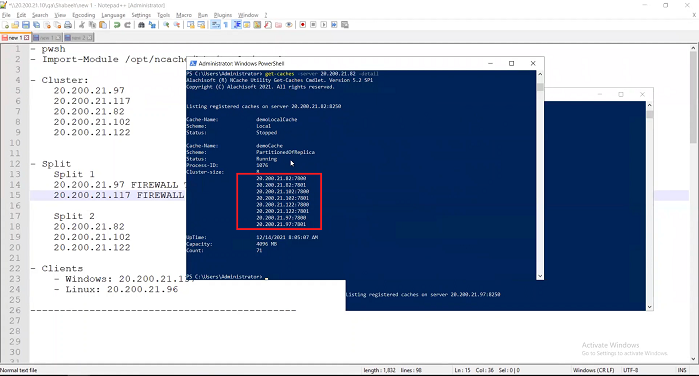Open Find with the binoculars icon

[x=141, y=25]
